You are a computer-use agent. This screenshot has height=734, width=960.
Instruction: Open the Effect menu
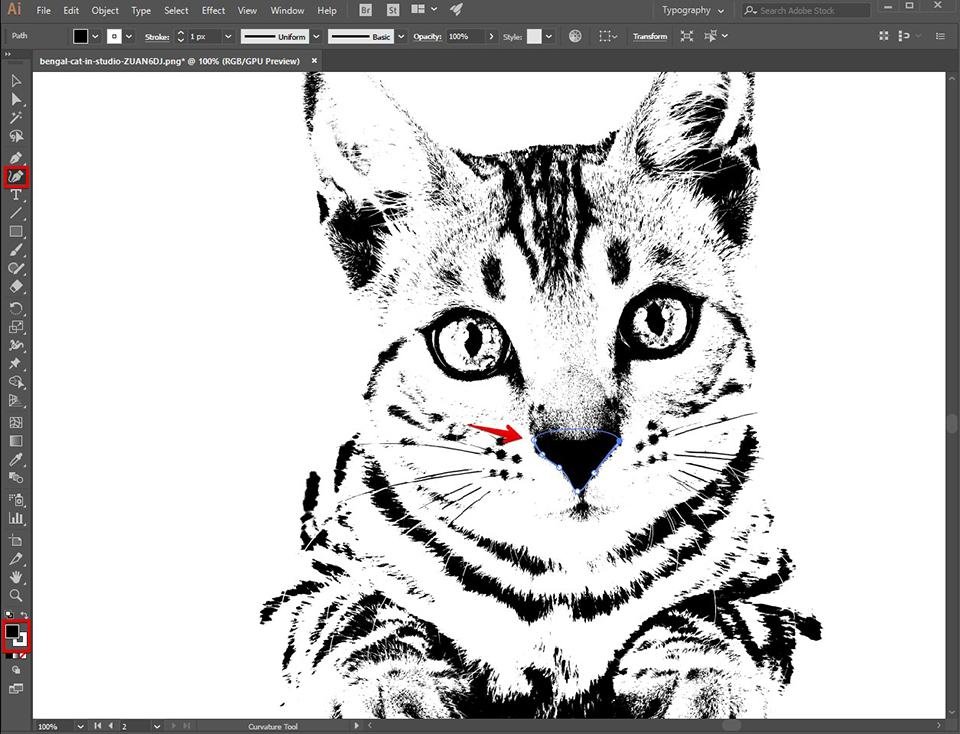pyautogui.click(x=213, y=10)
